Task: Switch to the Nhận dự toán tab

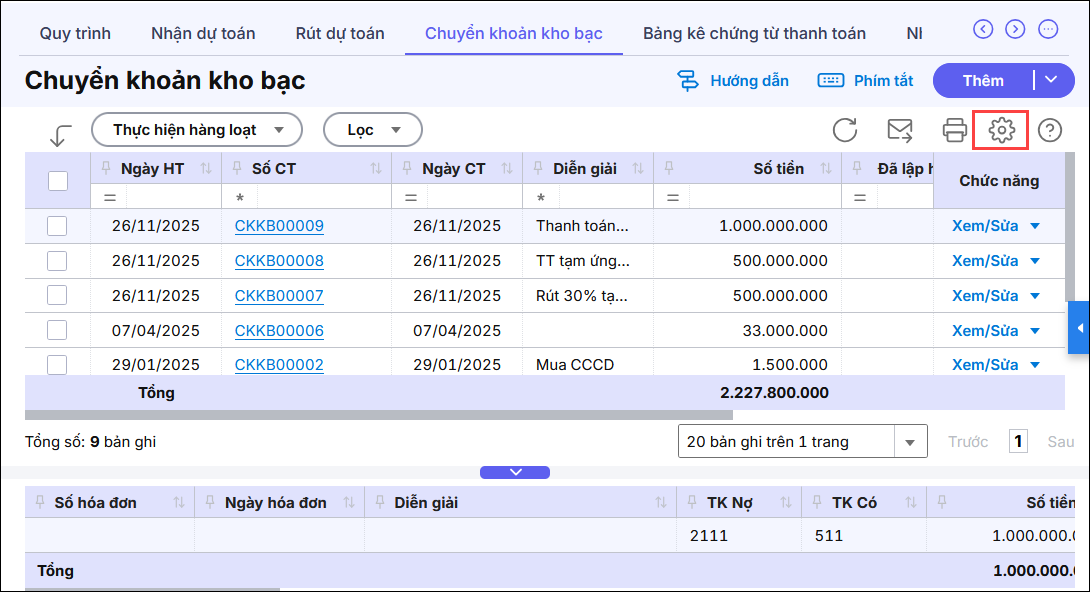Action: coord(203,33)
